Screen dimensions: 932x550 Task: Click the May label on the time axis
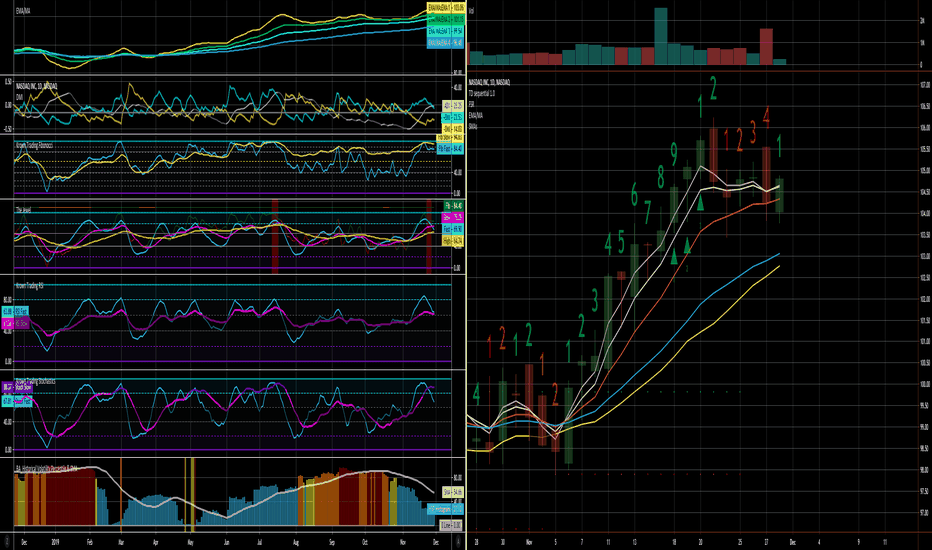[190, 542]
